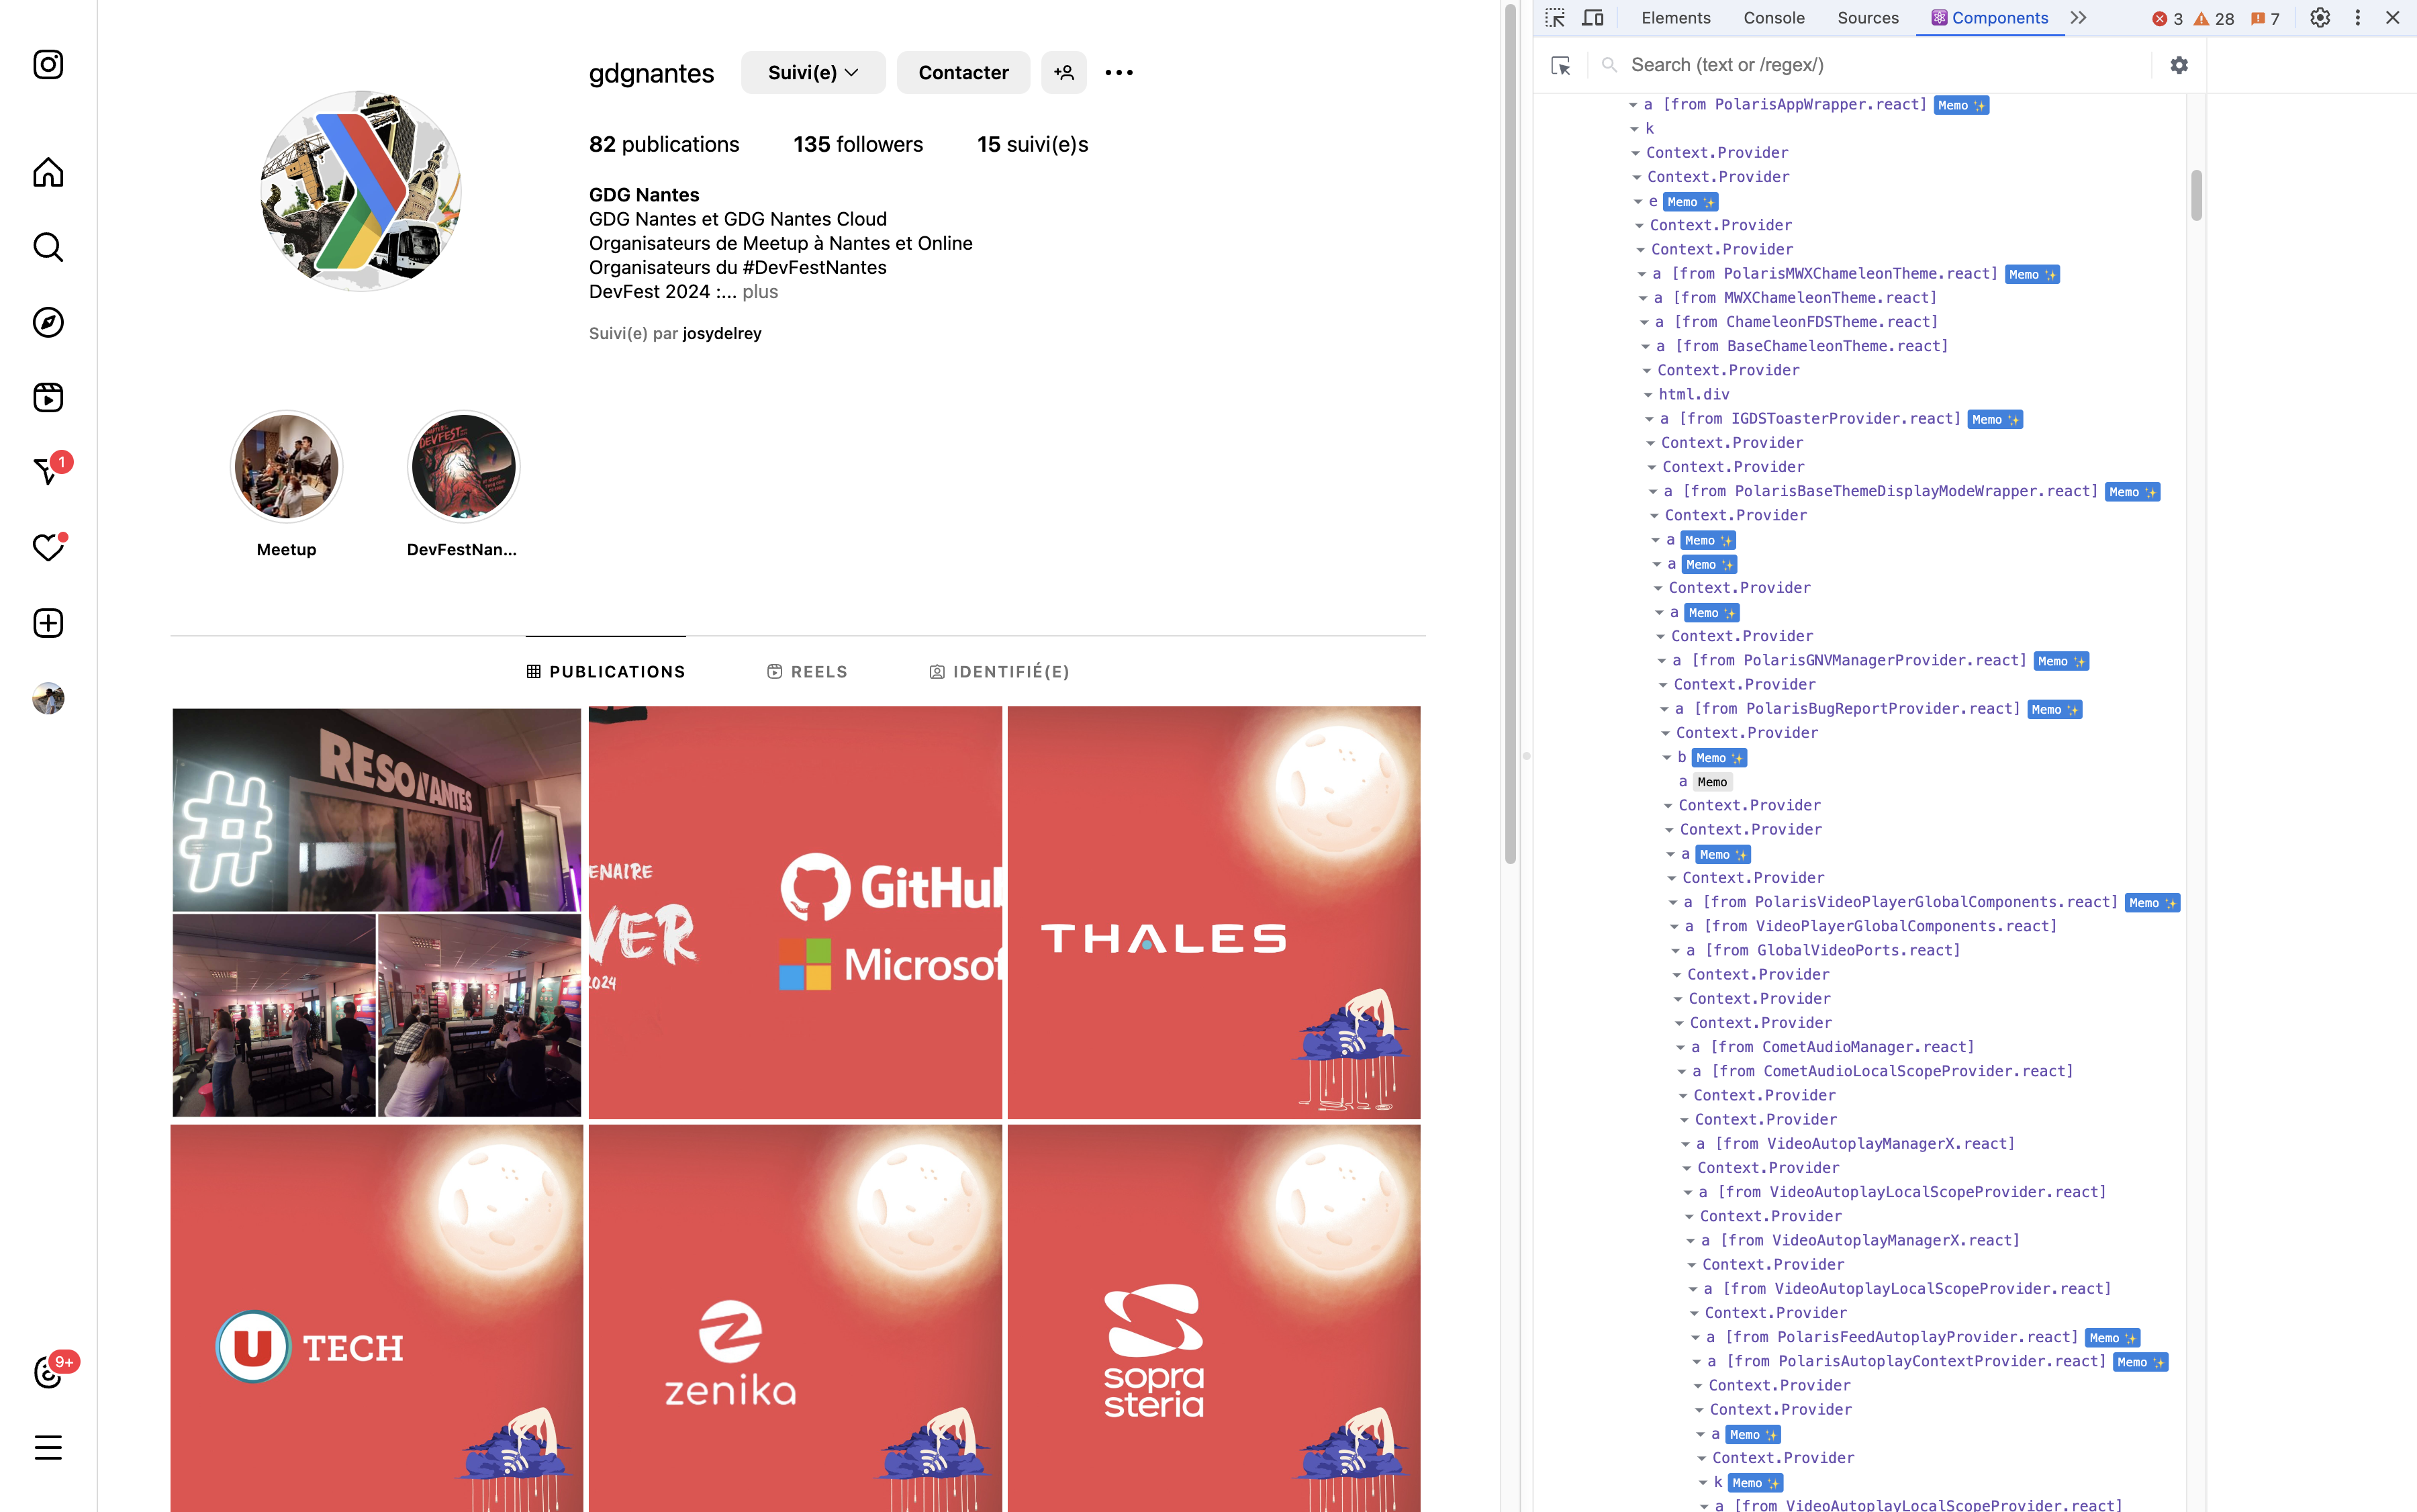2417x1512 pixels.
Task: Collapse GlobalVideoPorts.react node arrow
Action: pyautogui.click(x=1676, y=951)
